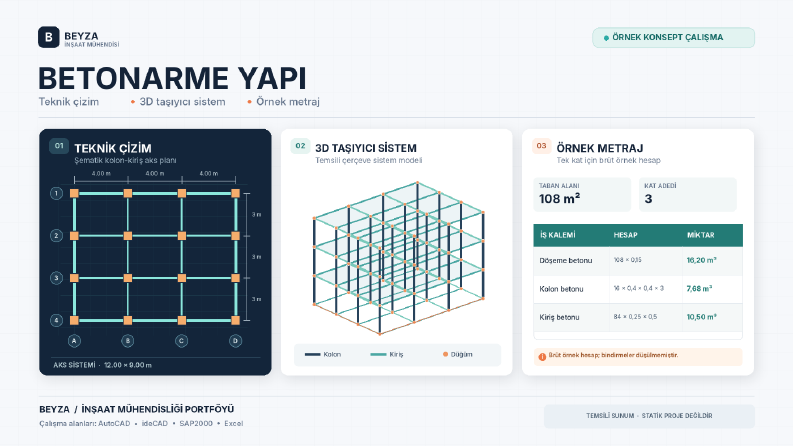This screenshot has height=446, width=793.
Task: Click the Düğüm orange legend dot
Action: tap(445, 354)
